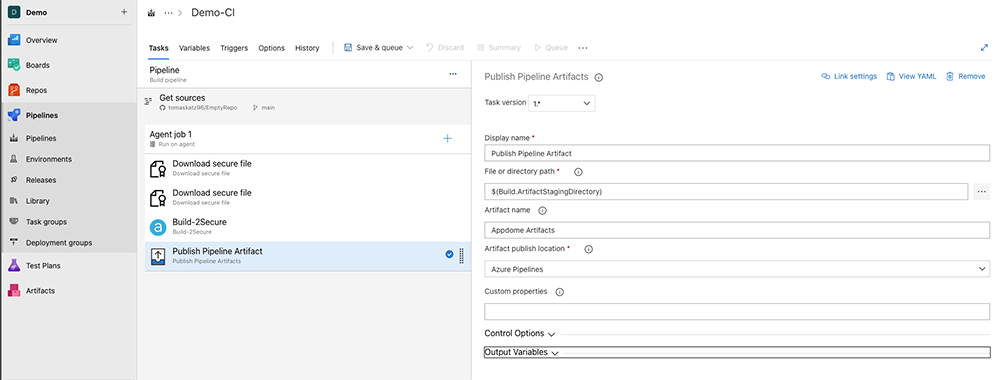The height and width of the screenshot is (380, 1000).
Task: Click the Display name input field
Action: point(737,153)
